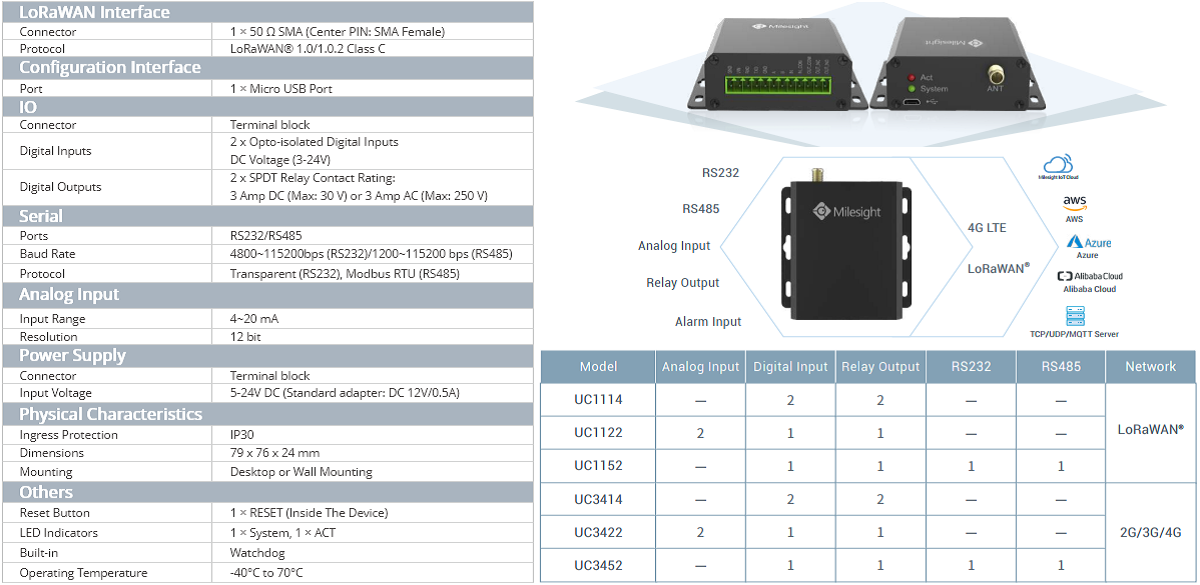
Task: Click the 79 x 76 x 24 mm dimensions
Action: [x=275, y=453]
